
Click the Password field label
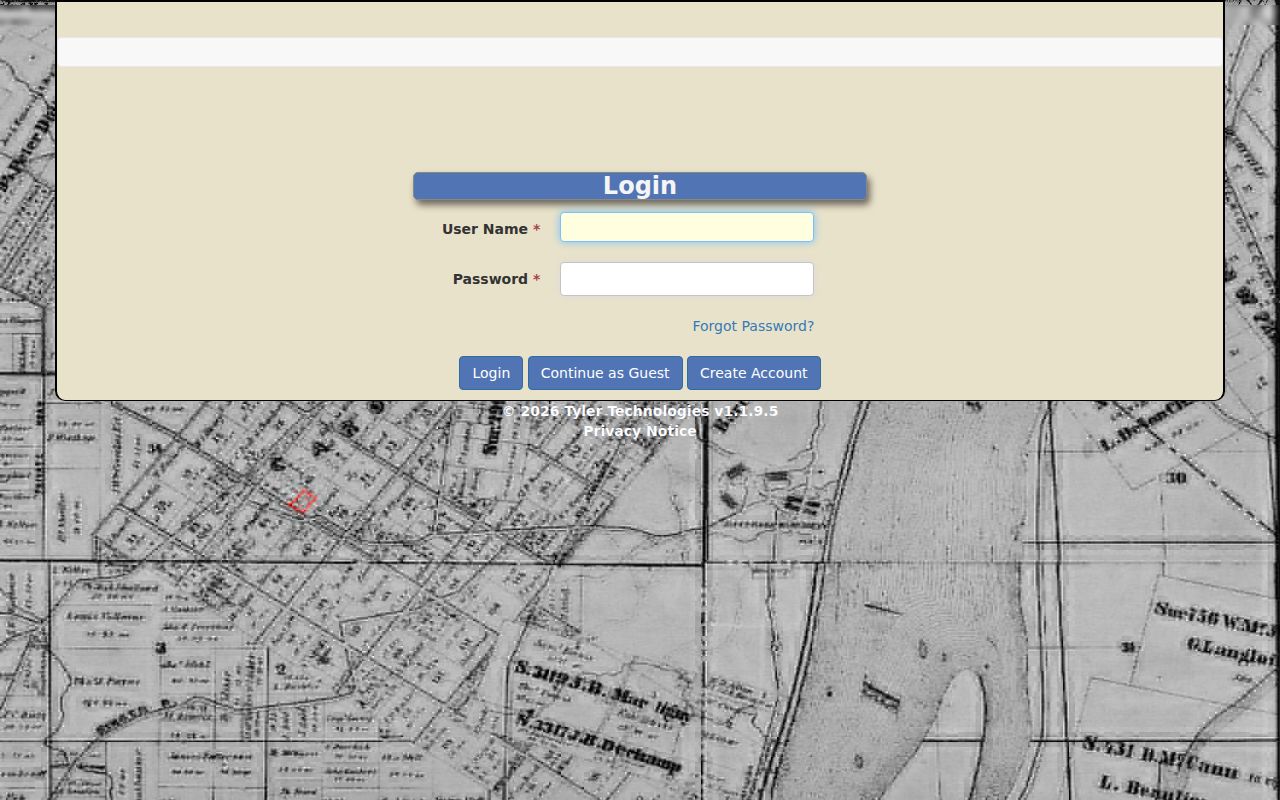490,279
